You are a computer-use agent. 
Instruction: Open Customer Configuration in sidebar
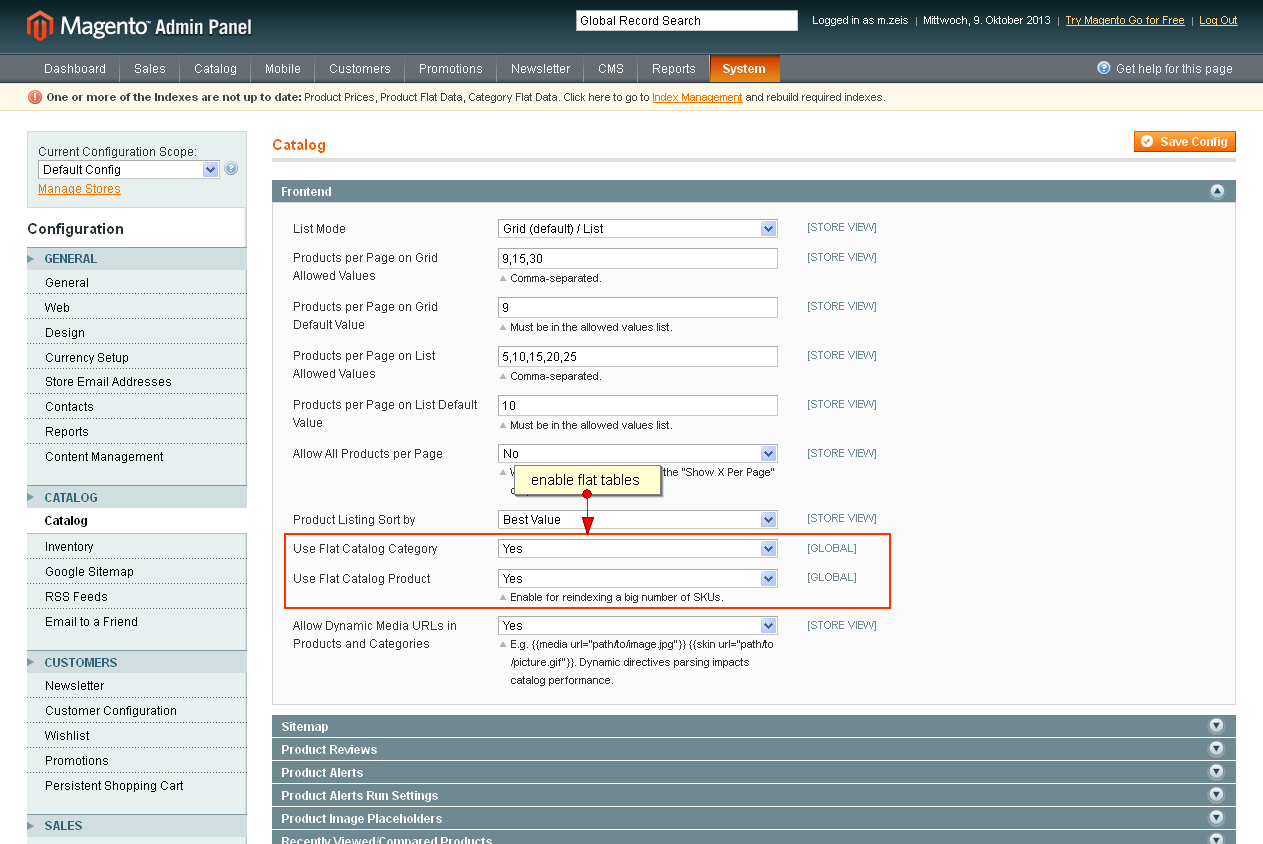(x=136, y=711)
